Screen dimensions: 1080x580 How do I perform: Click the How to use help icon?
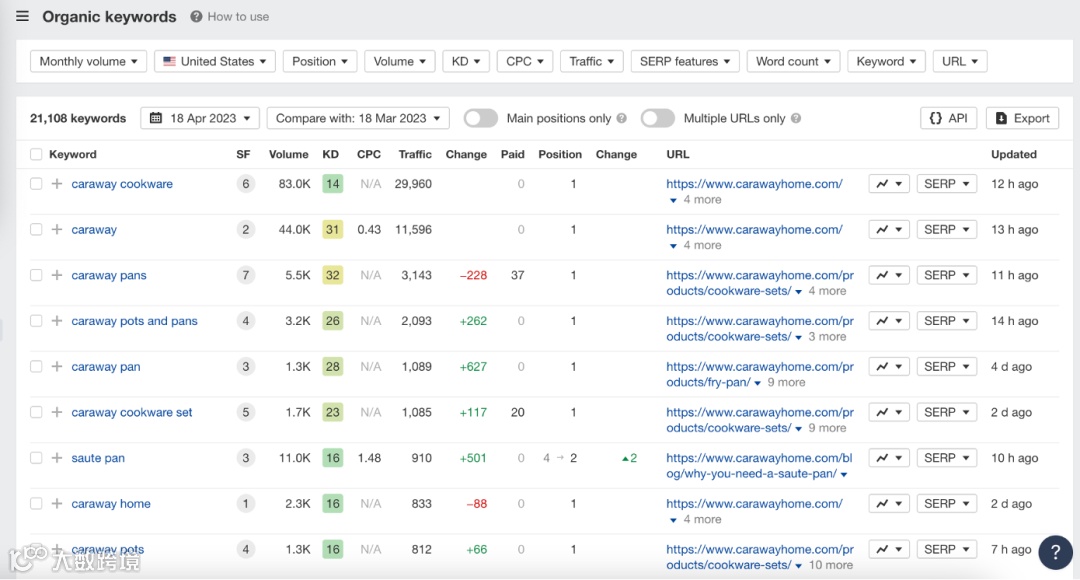click(x=196, y=17)
